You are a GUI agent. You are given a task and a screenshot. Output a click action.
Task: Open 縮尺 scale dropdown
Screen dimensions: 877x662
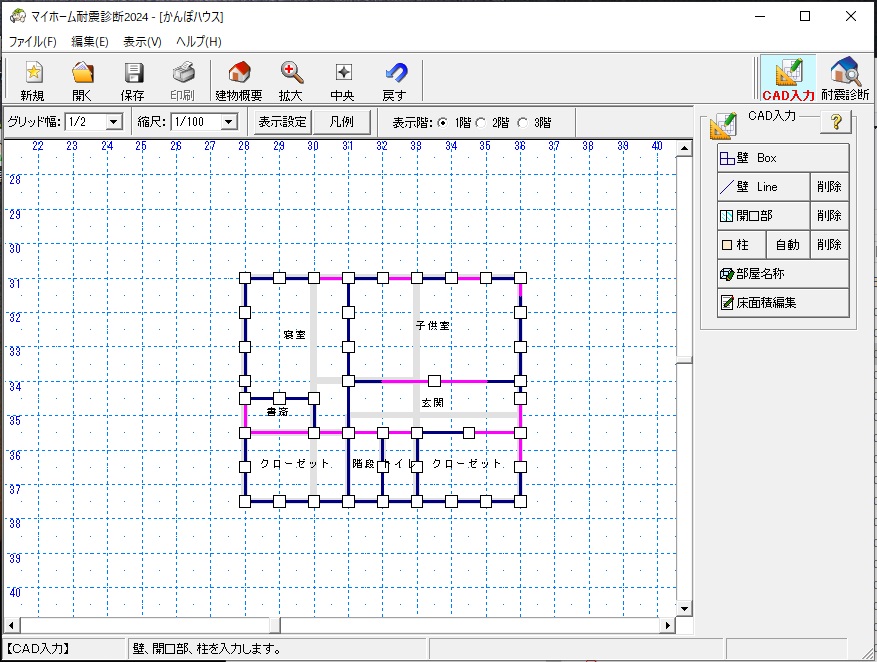click(x=229, y=122)
